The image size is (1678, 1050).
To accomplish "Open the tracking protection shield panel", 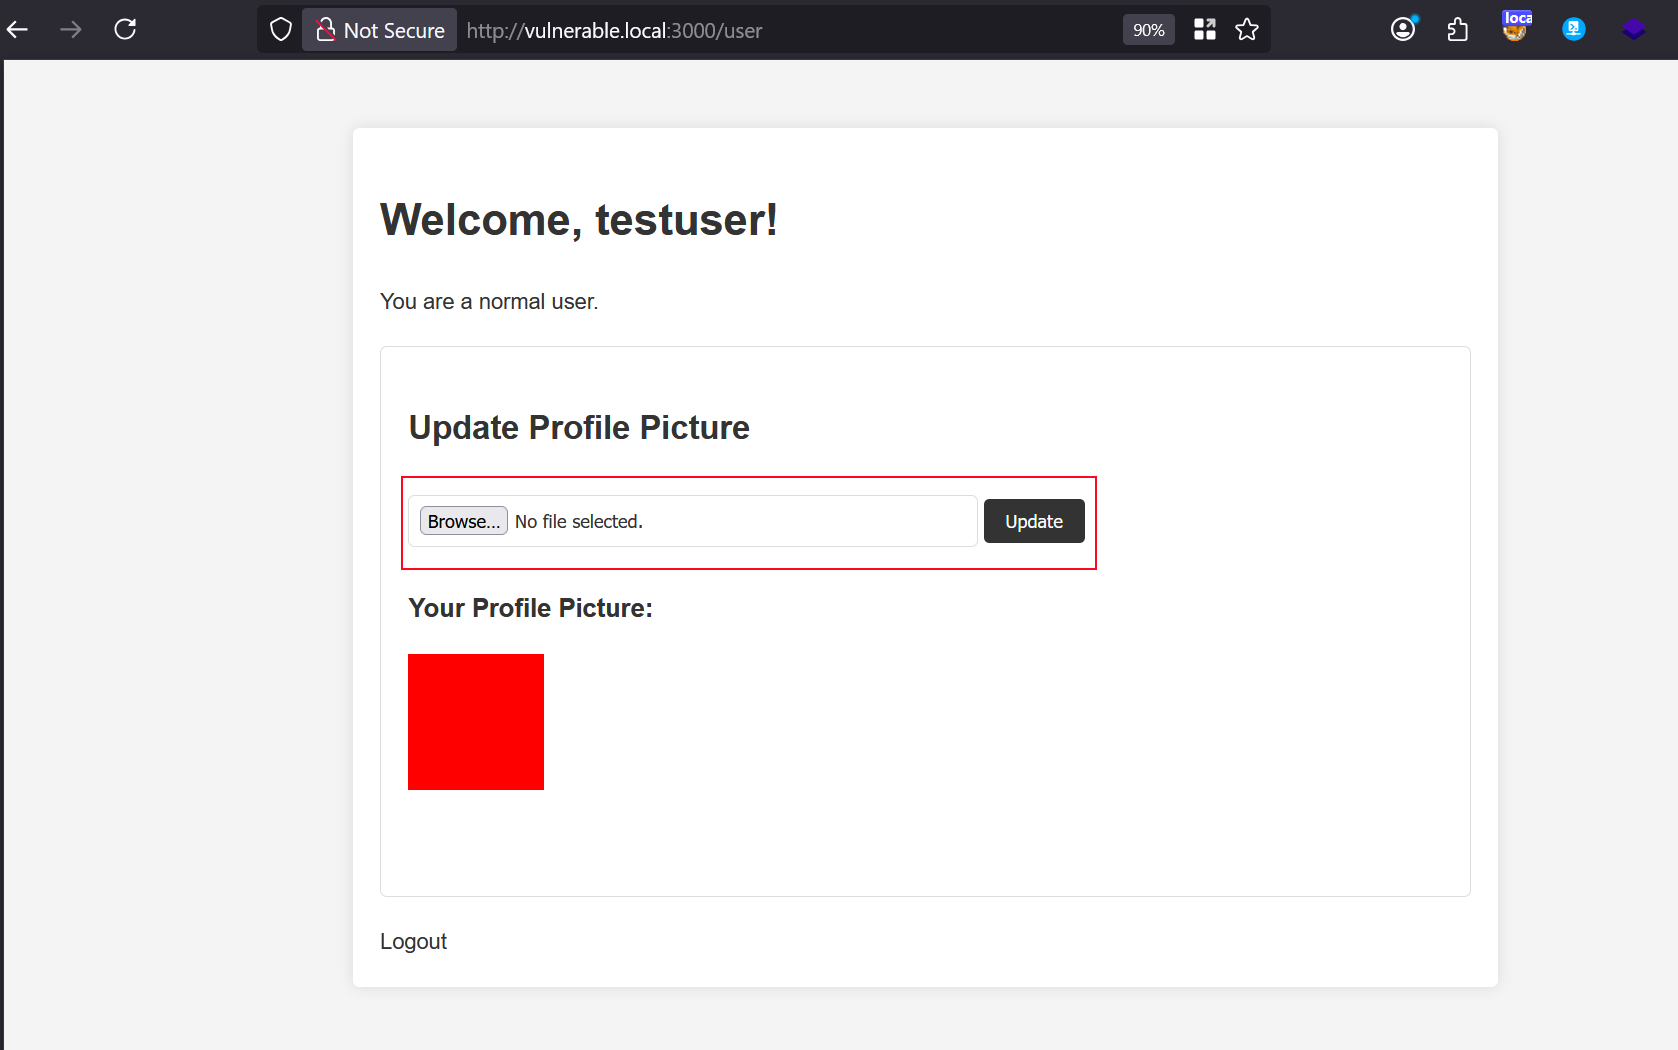I will point(281,30).
